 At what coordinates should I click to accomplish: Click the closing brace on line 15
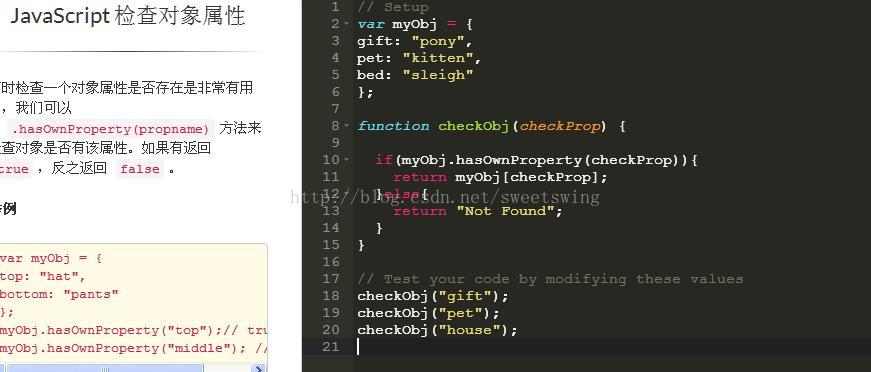[x=361, y=245]
